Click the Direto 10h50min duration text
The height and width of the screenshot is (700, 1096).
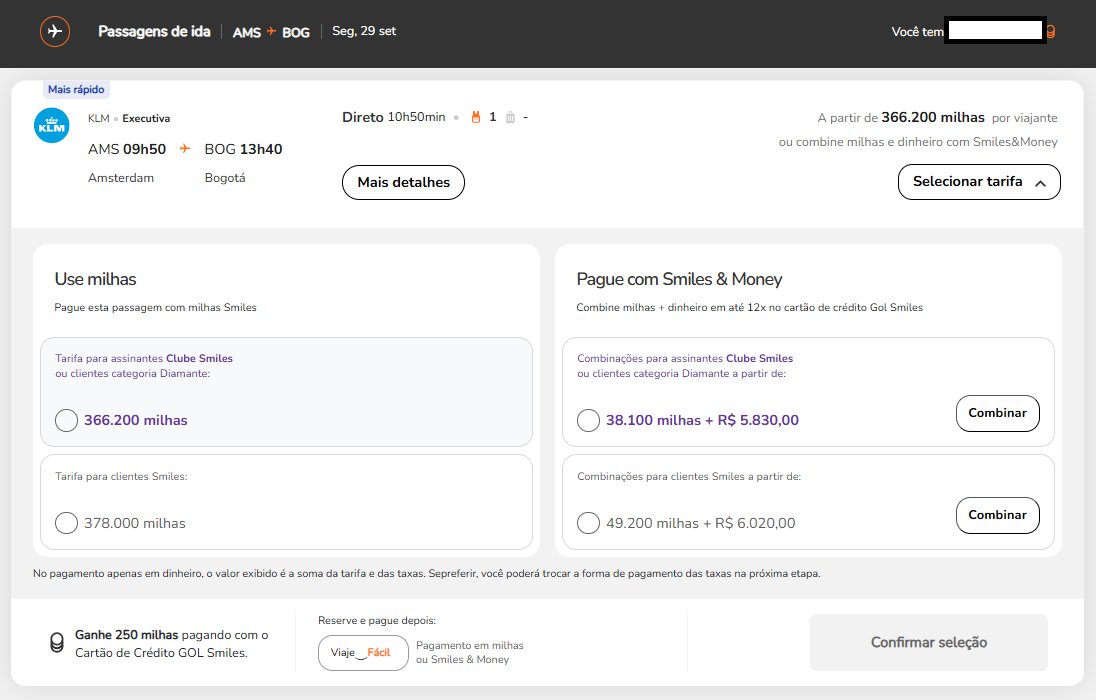click(394, 117)
